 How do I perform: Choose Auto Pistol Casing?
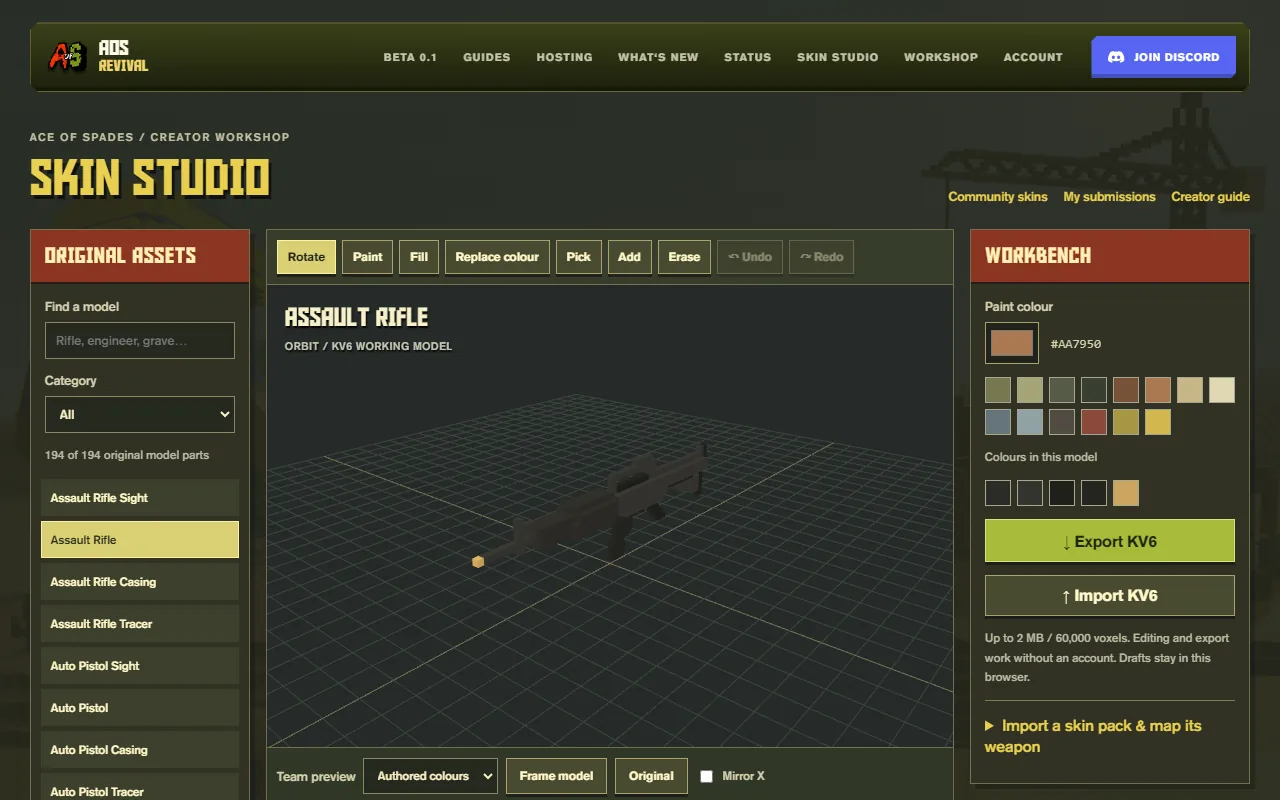[140, 750]
